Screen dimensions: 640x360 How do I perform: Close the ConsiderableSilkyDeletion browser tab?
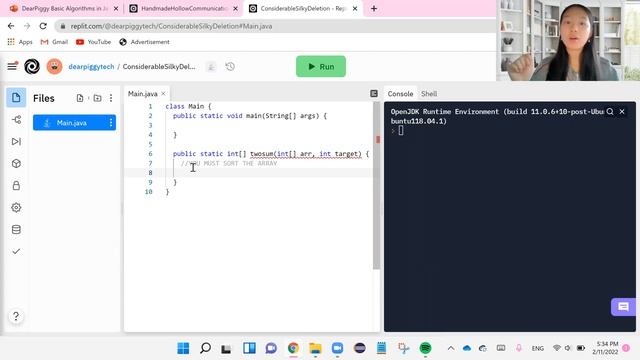pyautogui.click(x=355, y=8)
